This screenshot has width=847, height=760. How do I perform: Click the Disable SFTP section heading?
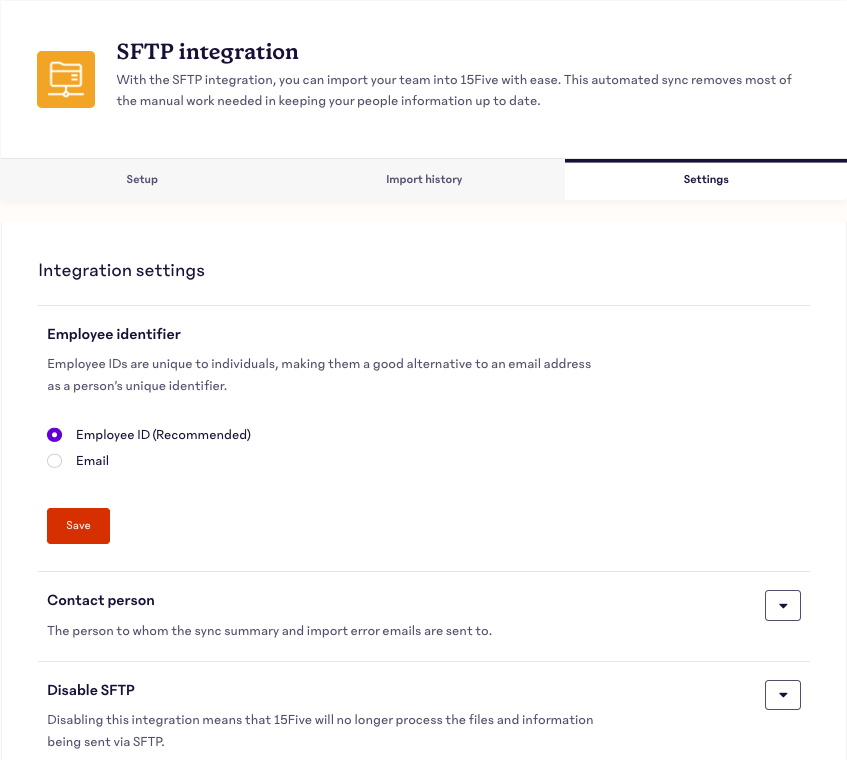[91, 690]
